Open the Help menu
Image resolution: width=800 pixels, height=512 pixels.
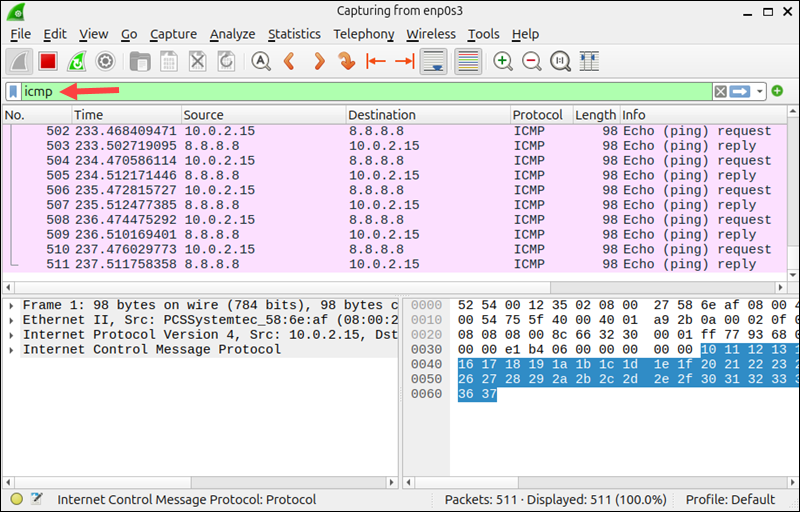click(x=526, y=34)
